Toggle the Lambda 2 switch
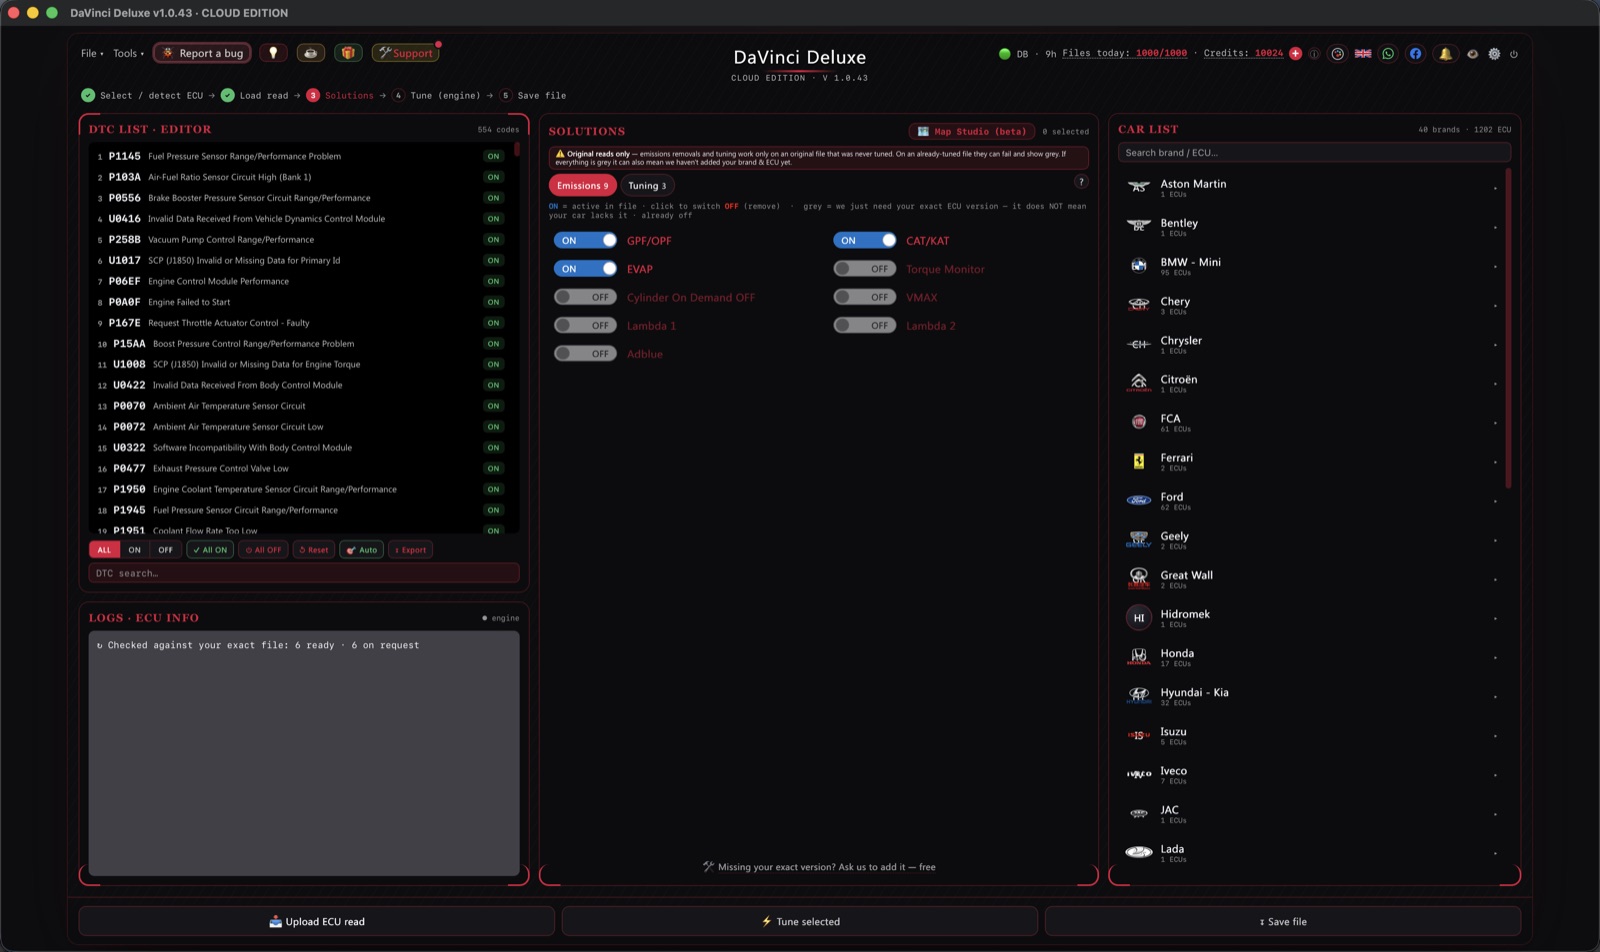 865,325
